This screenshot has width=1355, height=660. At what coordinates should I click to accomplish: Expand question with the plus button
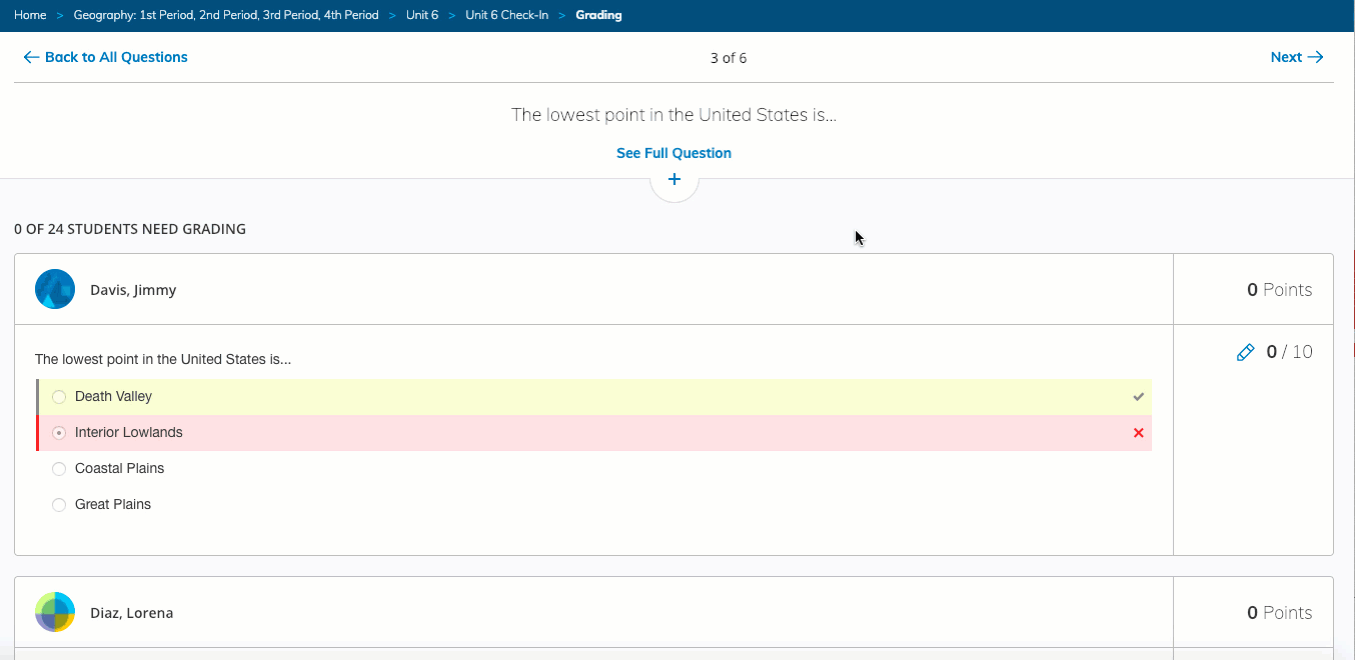[674, 180]
